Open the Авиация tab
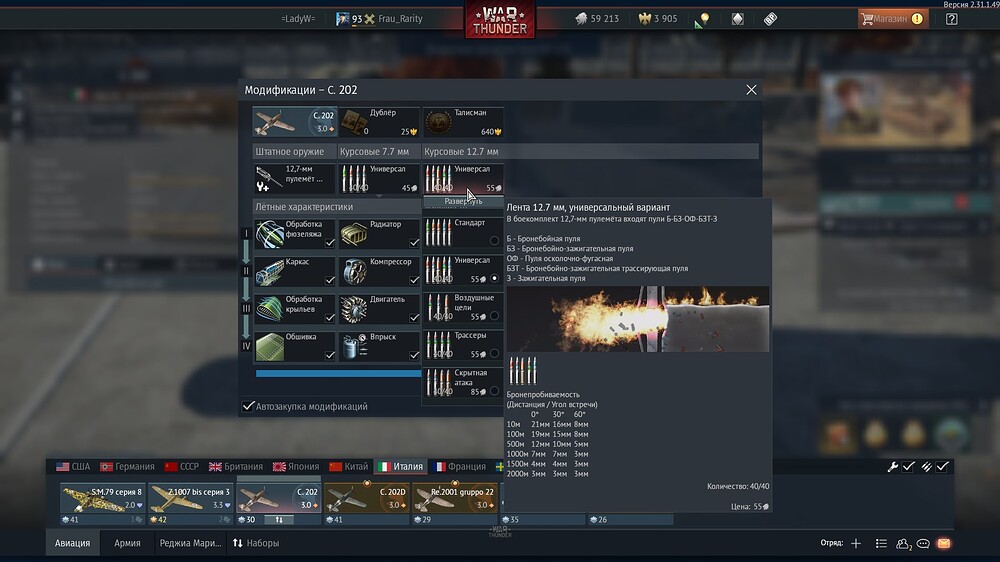Image resolution: width=1000 pixels, height=562 pixels. [73, 543]
